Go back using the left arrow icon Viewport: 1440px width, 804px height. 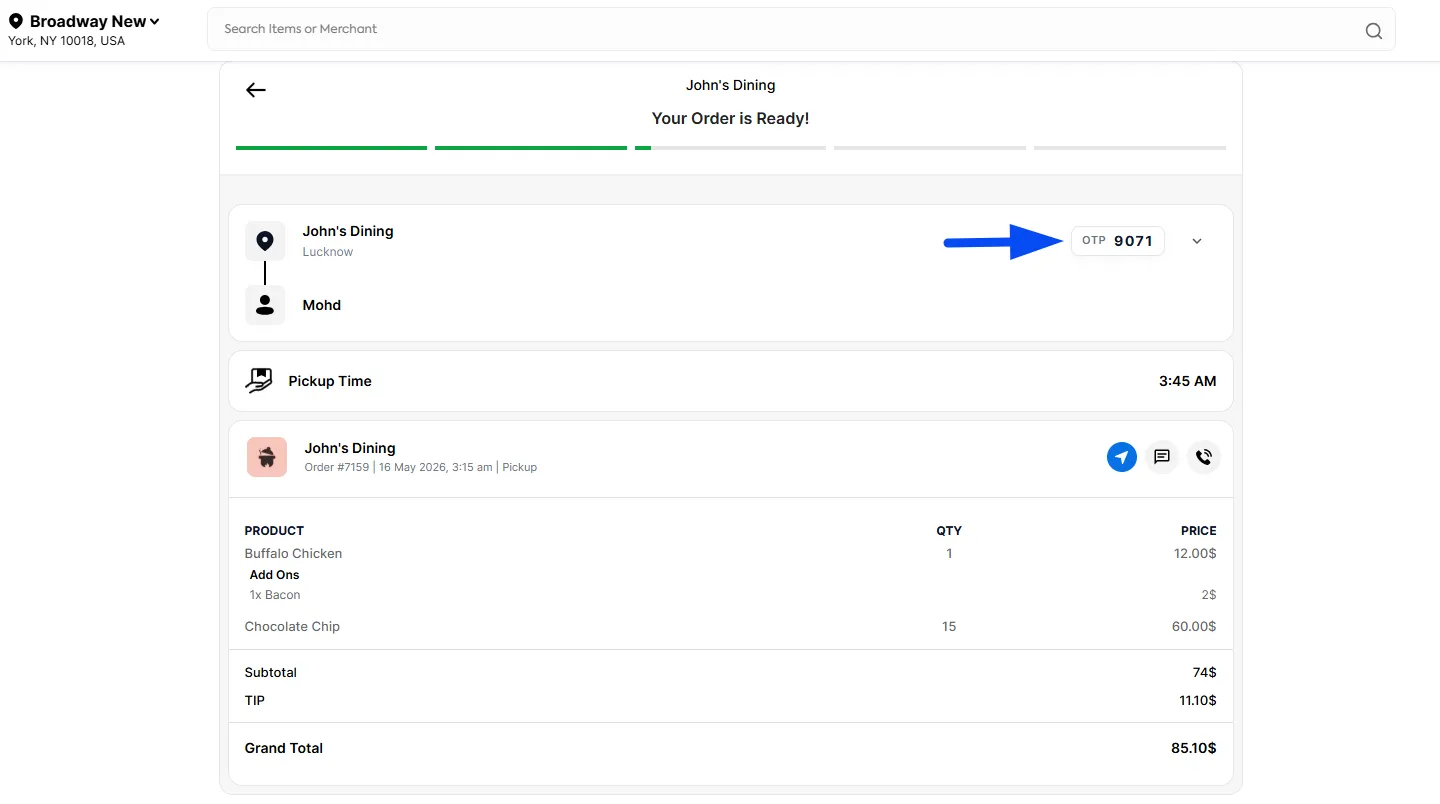click(x=256, y=90)
